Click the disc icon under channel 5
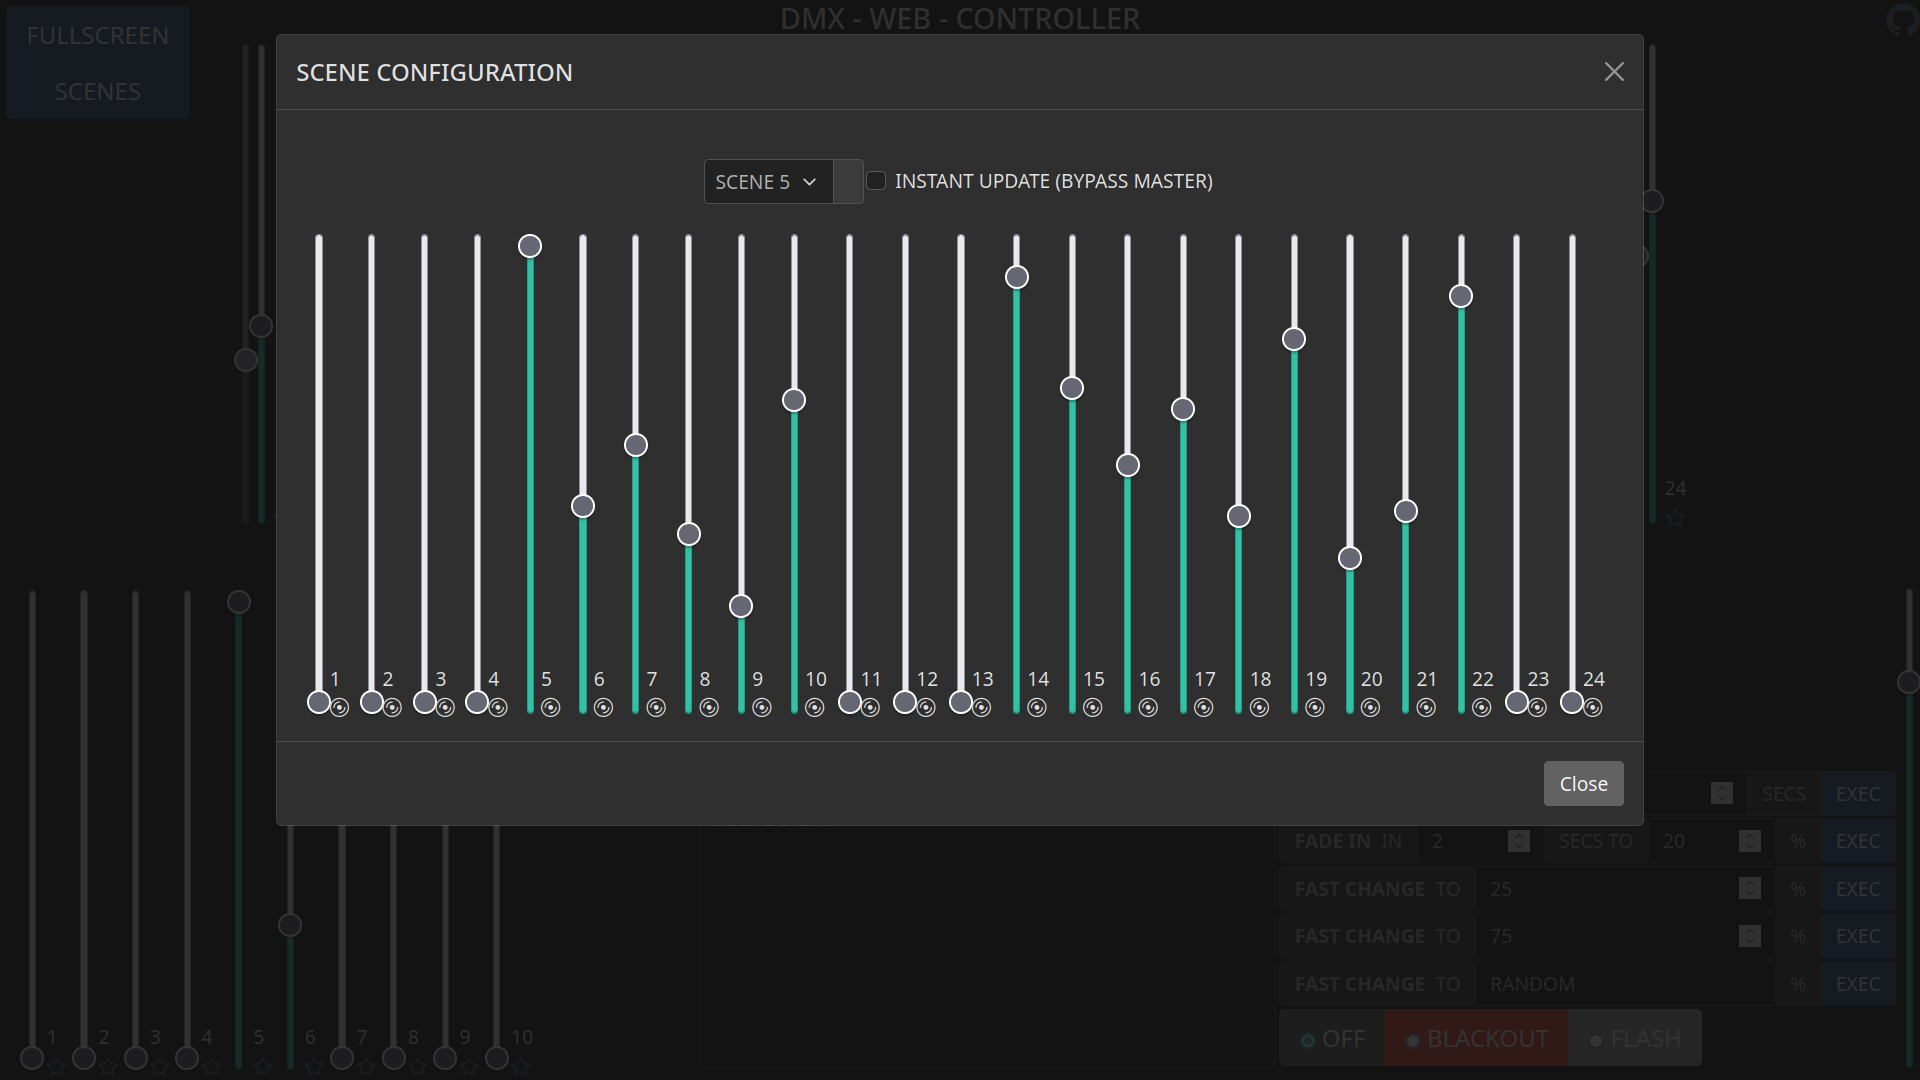1920x1080 pixels. [550, 708]
